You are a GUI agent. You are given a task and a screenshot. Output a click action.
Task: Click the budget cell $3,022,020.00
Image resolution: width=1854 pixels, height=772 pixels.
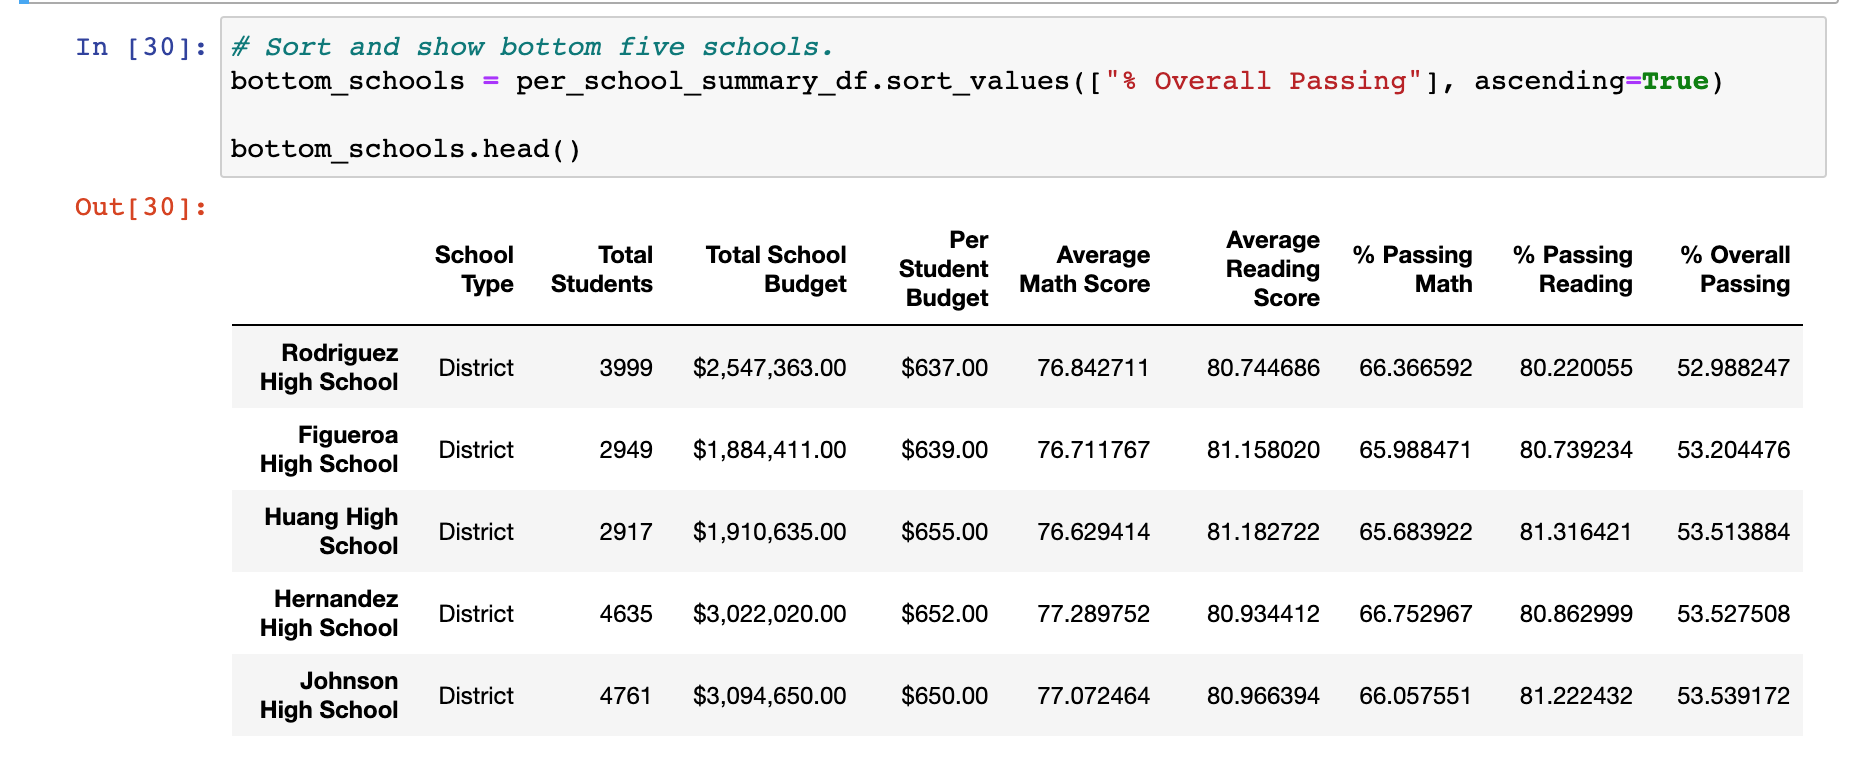tap(770, 614)
